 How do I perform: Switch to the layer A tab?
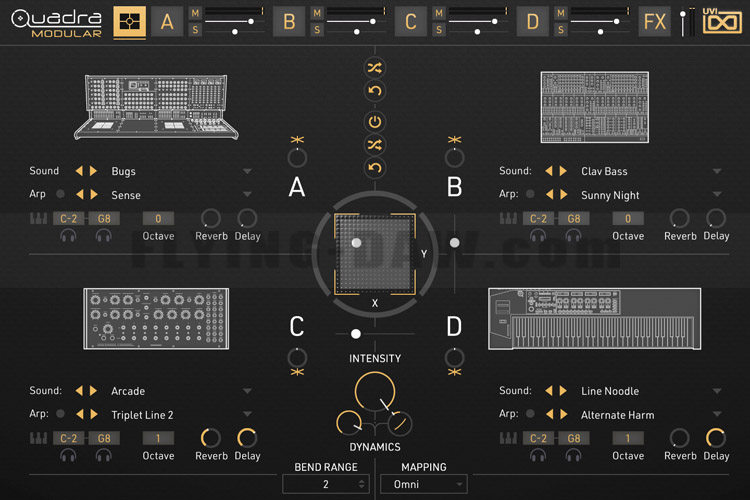pos(167,22)
